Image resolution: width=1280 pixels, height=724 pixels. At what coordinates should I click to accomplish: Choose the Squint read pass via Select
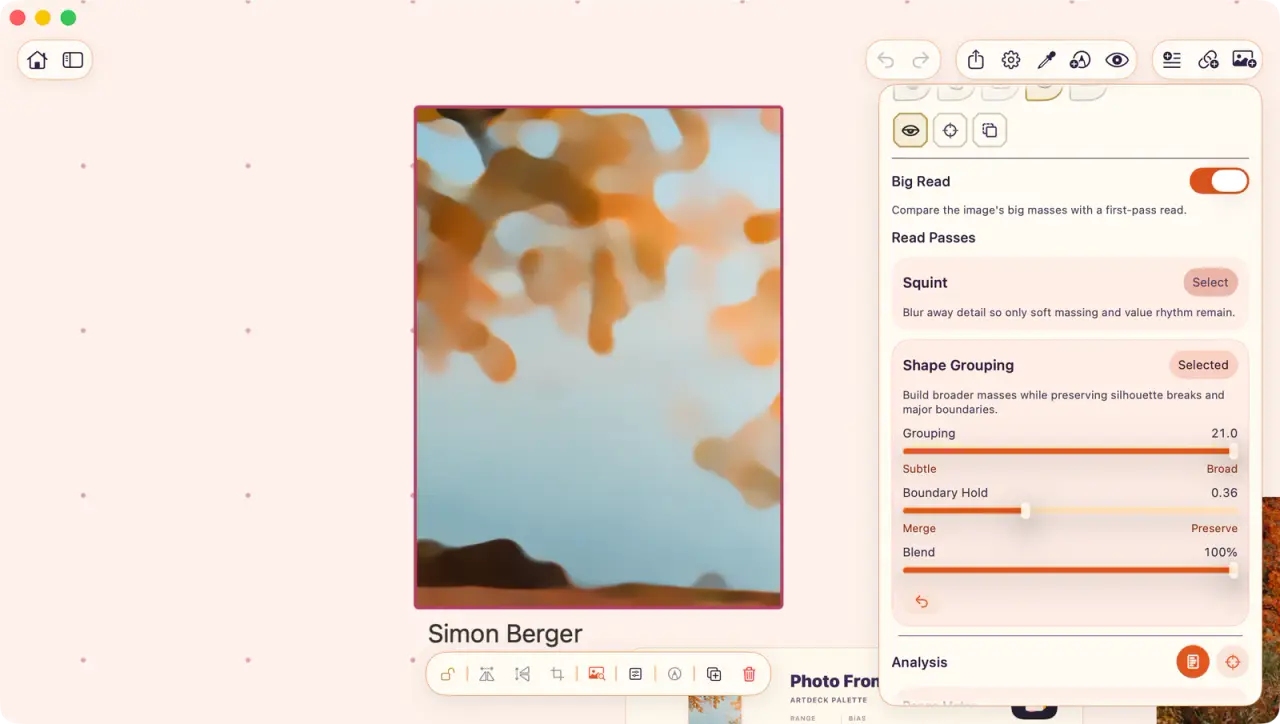pyautogui.click(x=1210, y=283)
